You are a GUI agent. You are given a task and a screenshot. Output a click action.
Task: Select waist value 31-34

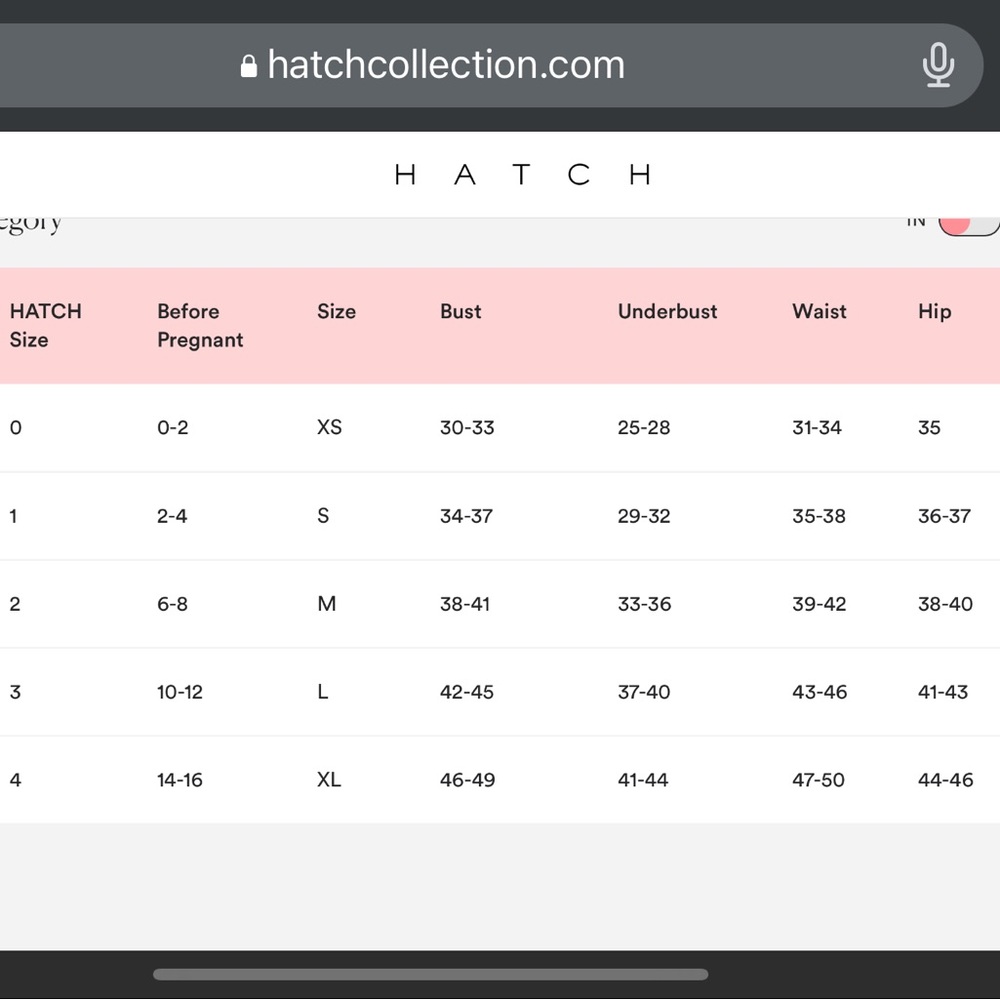(x=816, y=427)
